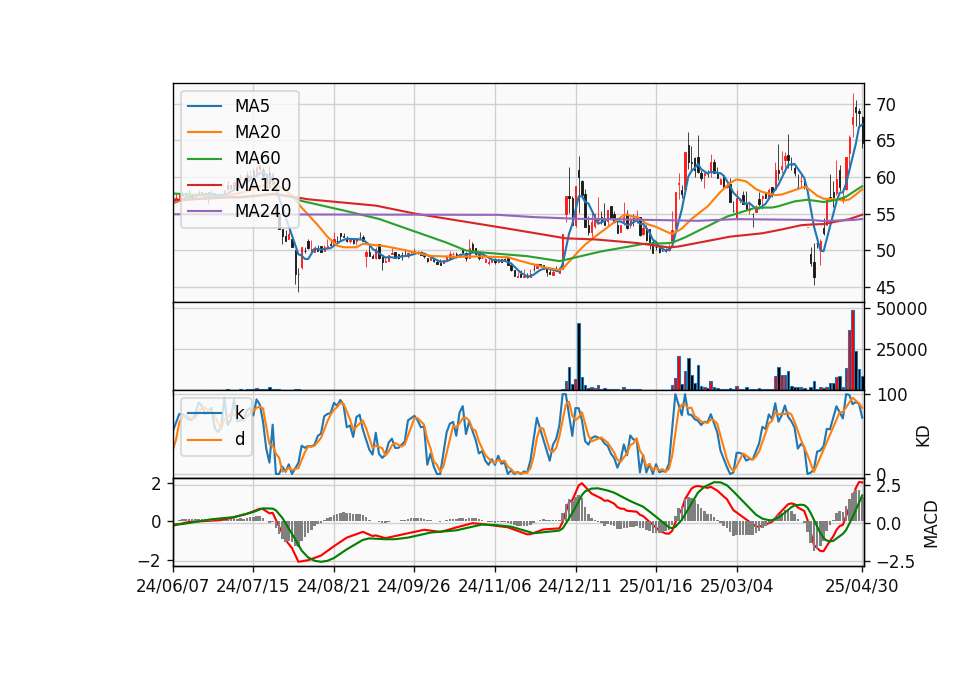Click the red volume spike nearest 50000
This screenshot has height=690, width=960.
pos(853,350)
